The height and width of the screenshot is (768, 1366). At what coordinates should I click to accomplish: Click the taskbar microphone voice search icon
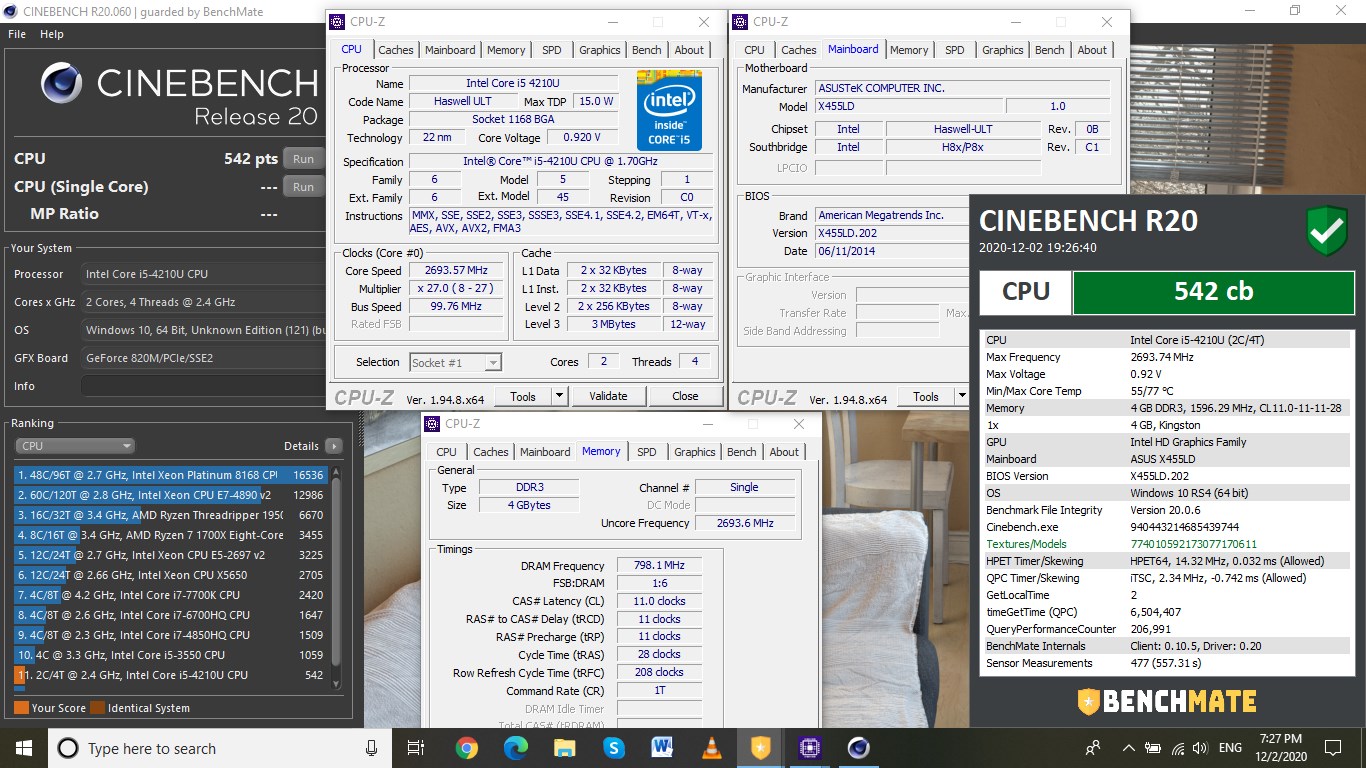[x=372, y=748]
